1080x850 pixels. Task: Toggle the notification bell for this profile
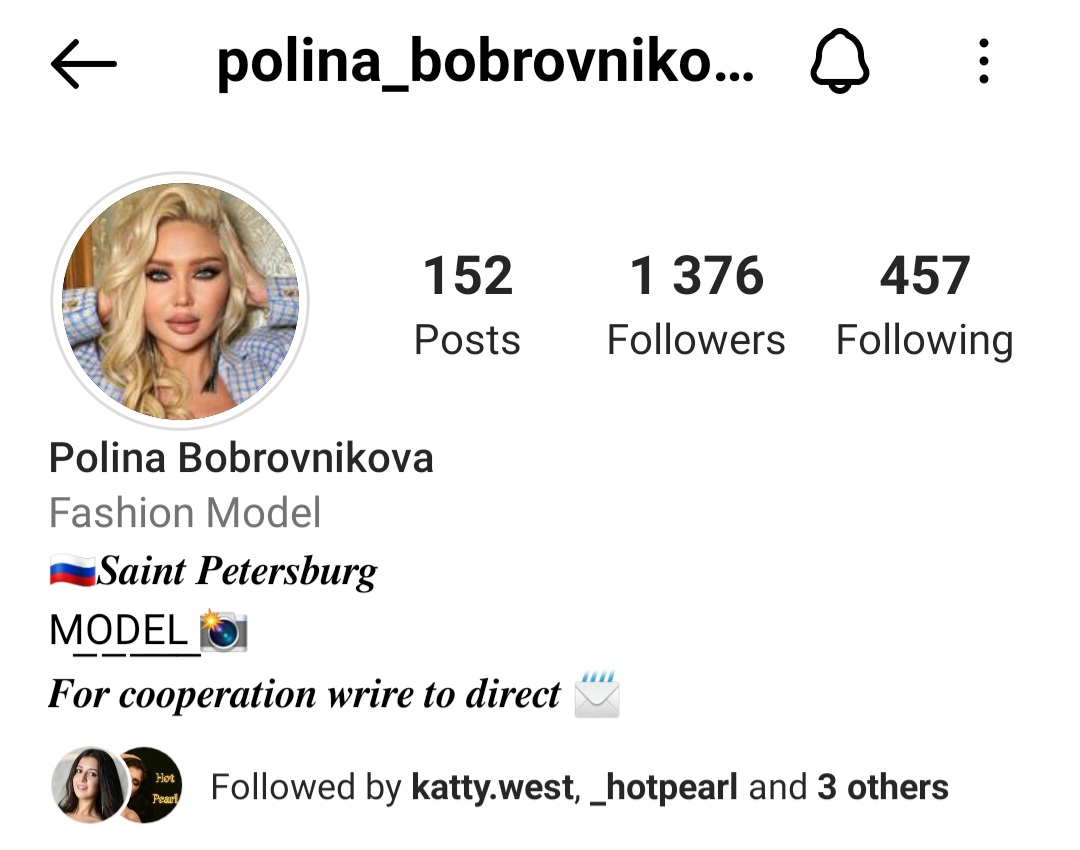[840, 61]
